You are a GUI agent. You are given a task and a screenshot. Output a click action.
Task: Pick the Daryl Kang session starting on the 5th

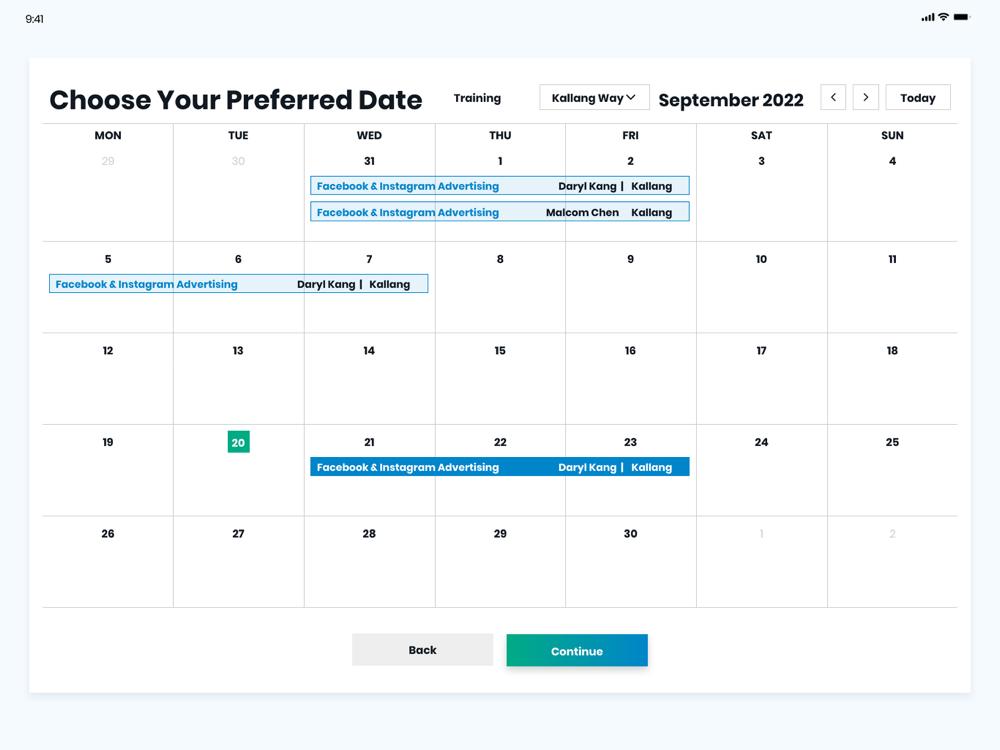pyautogui.click(x=238, y=284)
